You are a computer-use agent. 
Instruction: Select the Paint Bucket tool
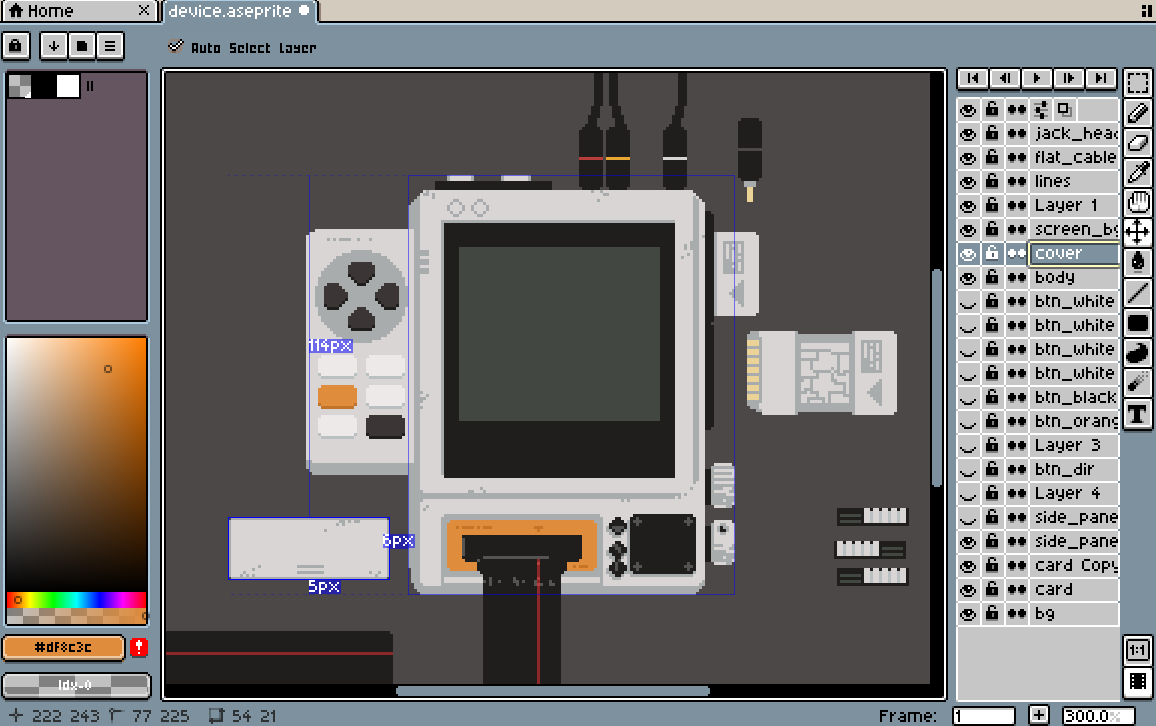(x=1137, y=262)
